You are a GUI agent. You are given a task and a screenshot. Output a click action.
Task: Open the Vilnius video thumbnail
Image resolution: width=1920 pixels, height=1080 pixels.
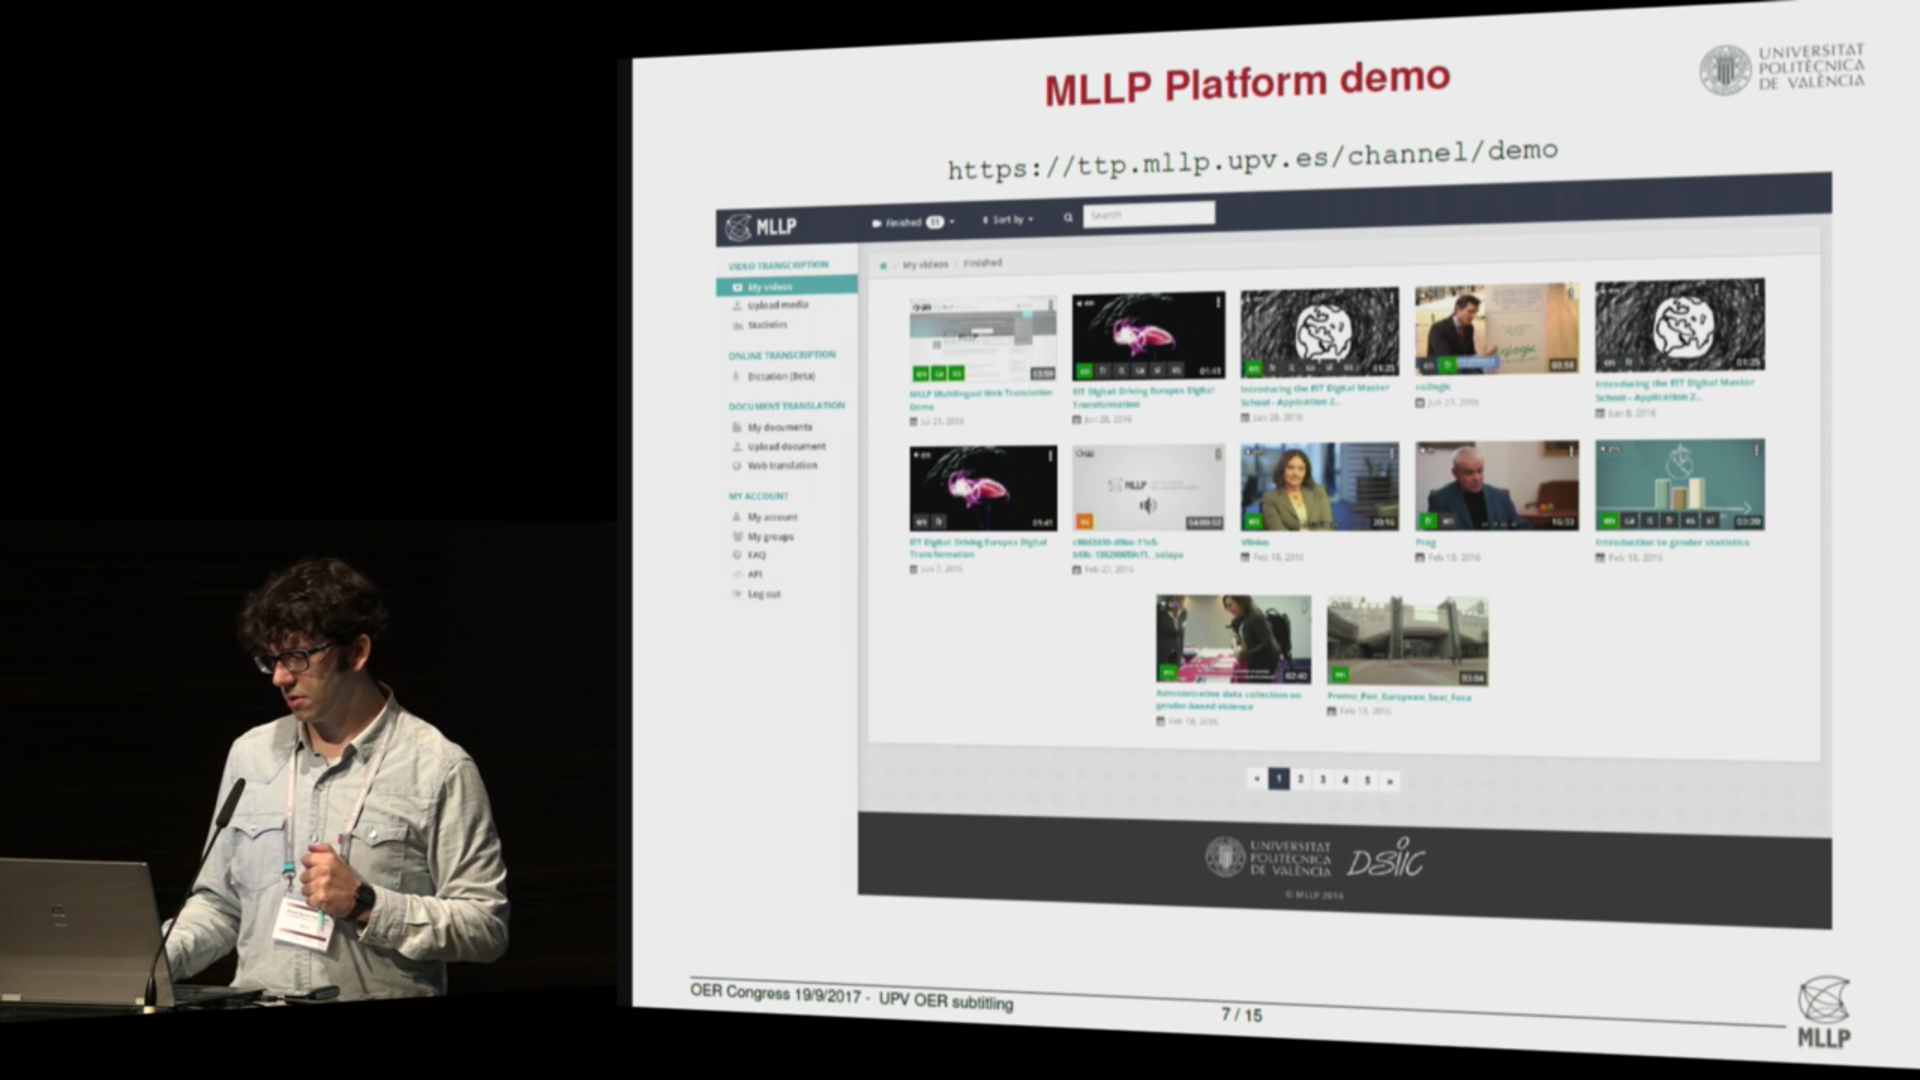[x=1319, y=487]
